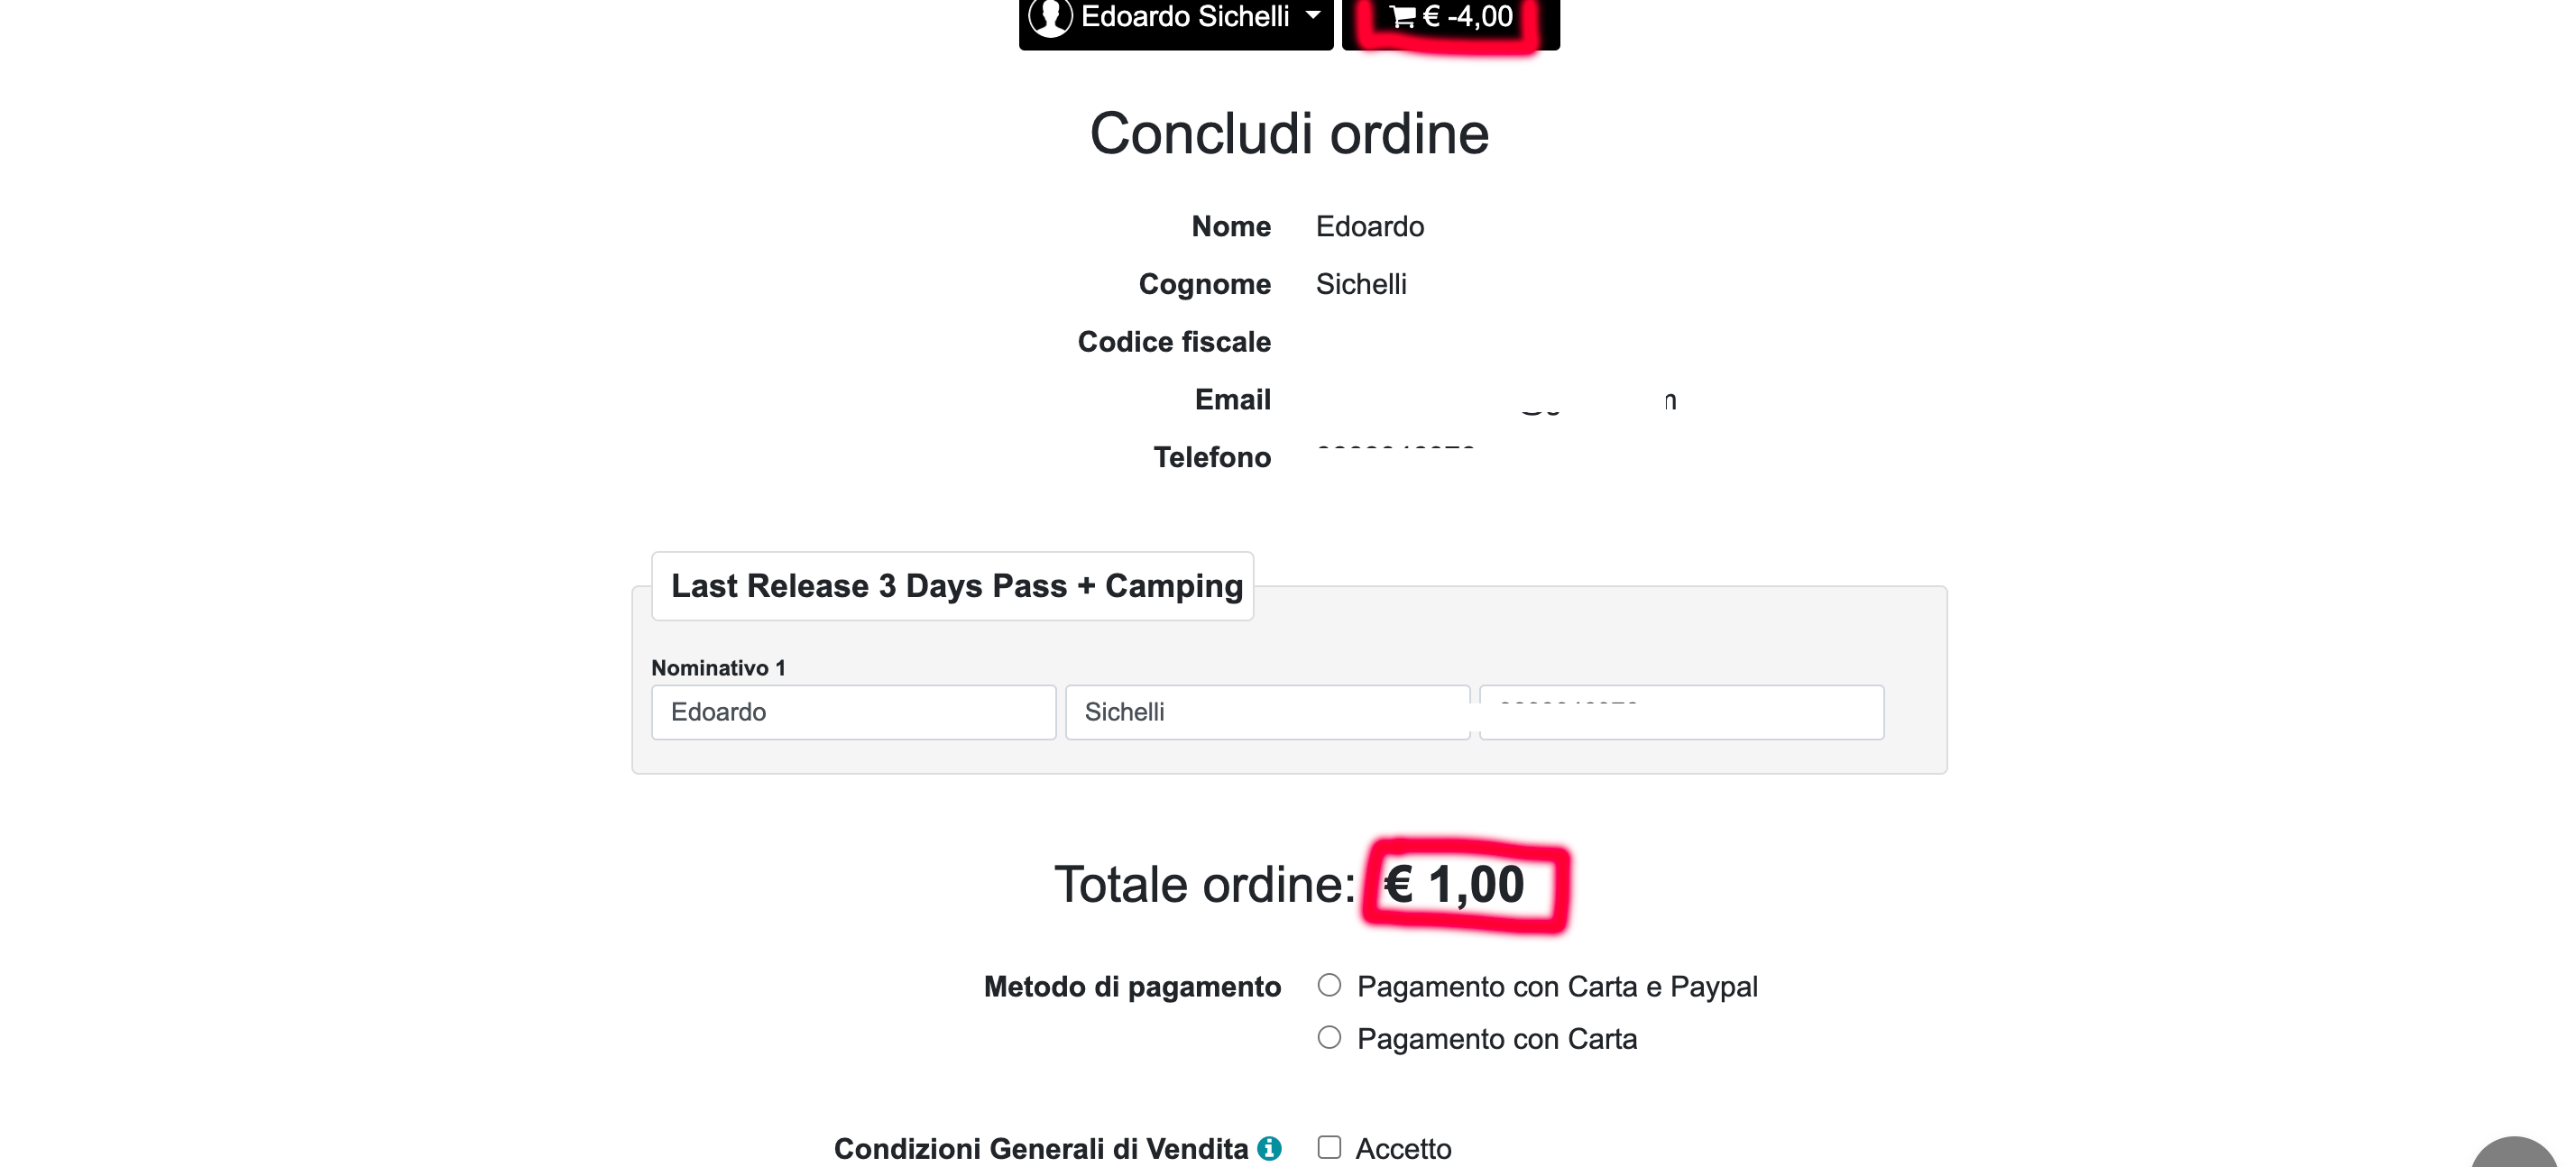This screenshot has height=1167, width=2576.
Task: Click the 'Pagamento con Carta e Paypal' label text
Action: [x=1556, y=986]
